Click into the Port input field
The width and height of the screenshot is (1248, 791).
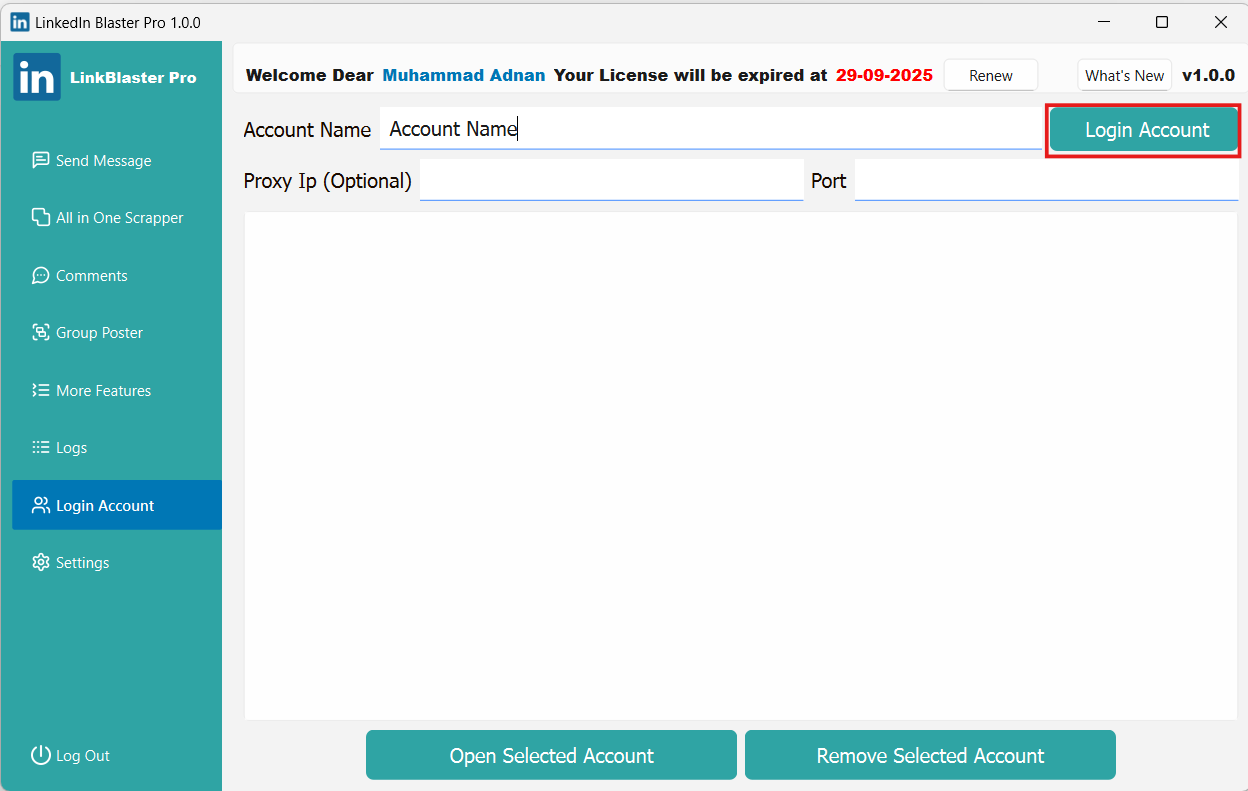(1045, 181)
